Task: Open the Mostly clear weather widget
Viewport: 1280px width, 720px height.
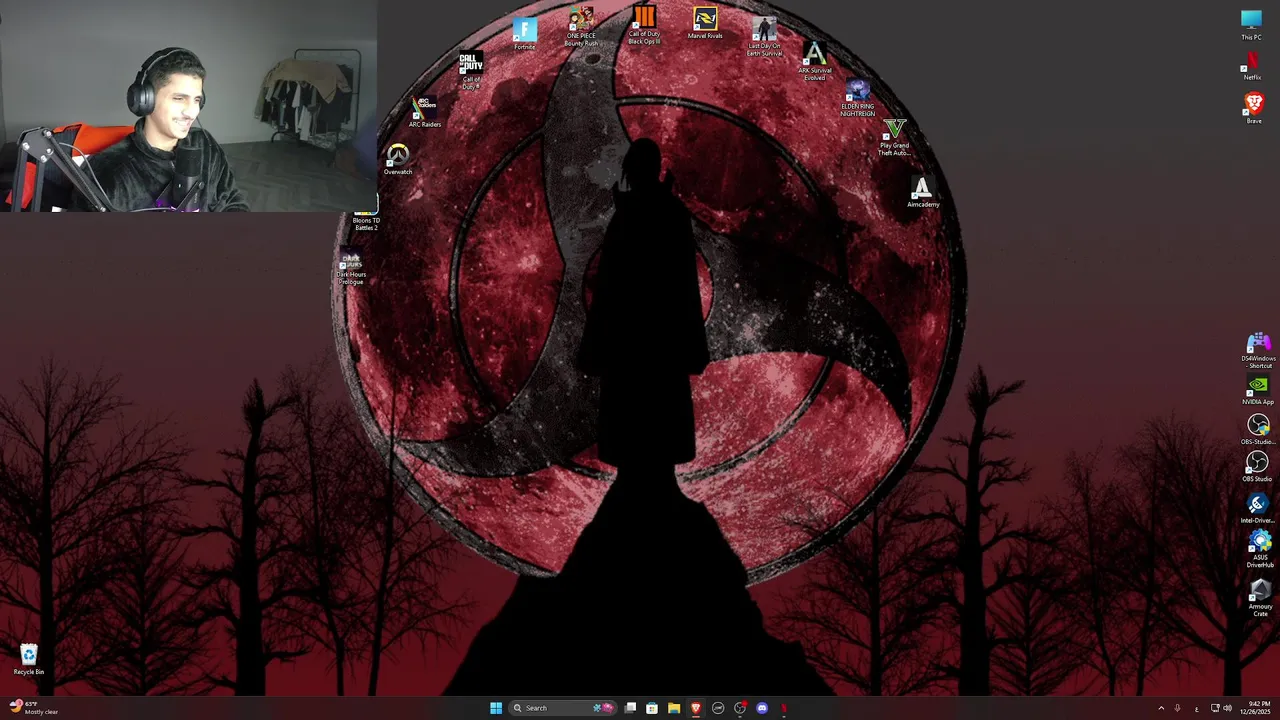Action: [x=33, y=708]
